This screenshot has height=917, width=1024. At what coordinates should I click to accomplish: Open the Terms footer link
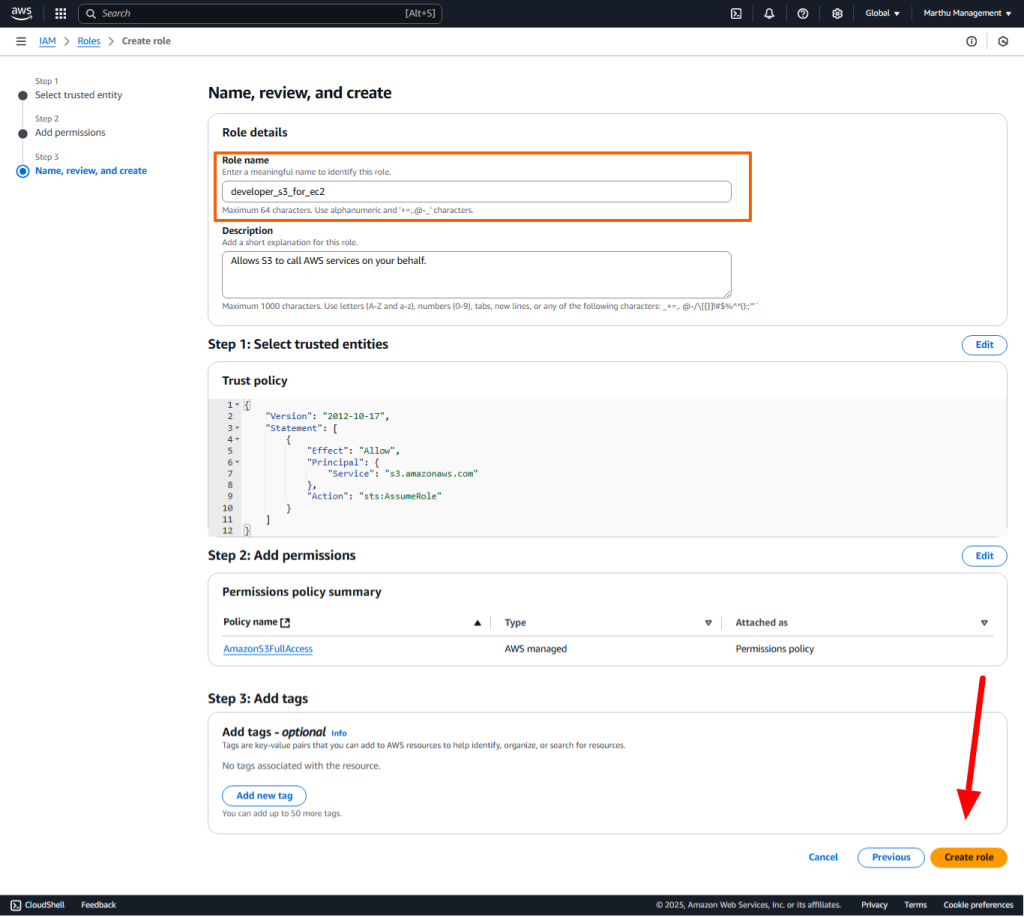(915, 905)
